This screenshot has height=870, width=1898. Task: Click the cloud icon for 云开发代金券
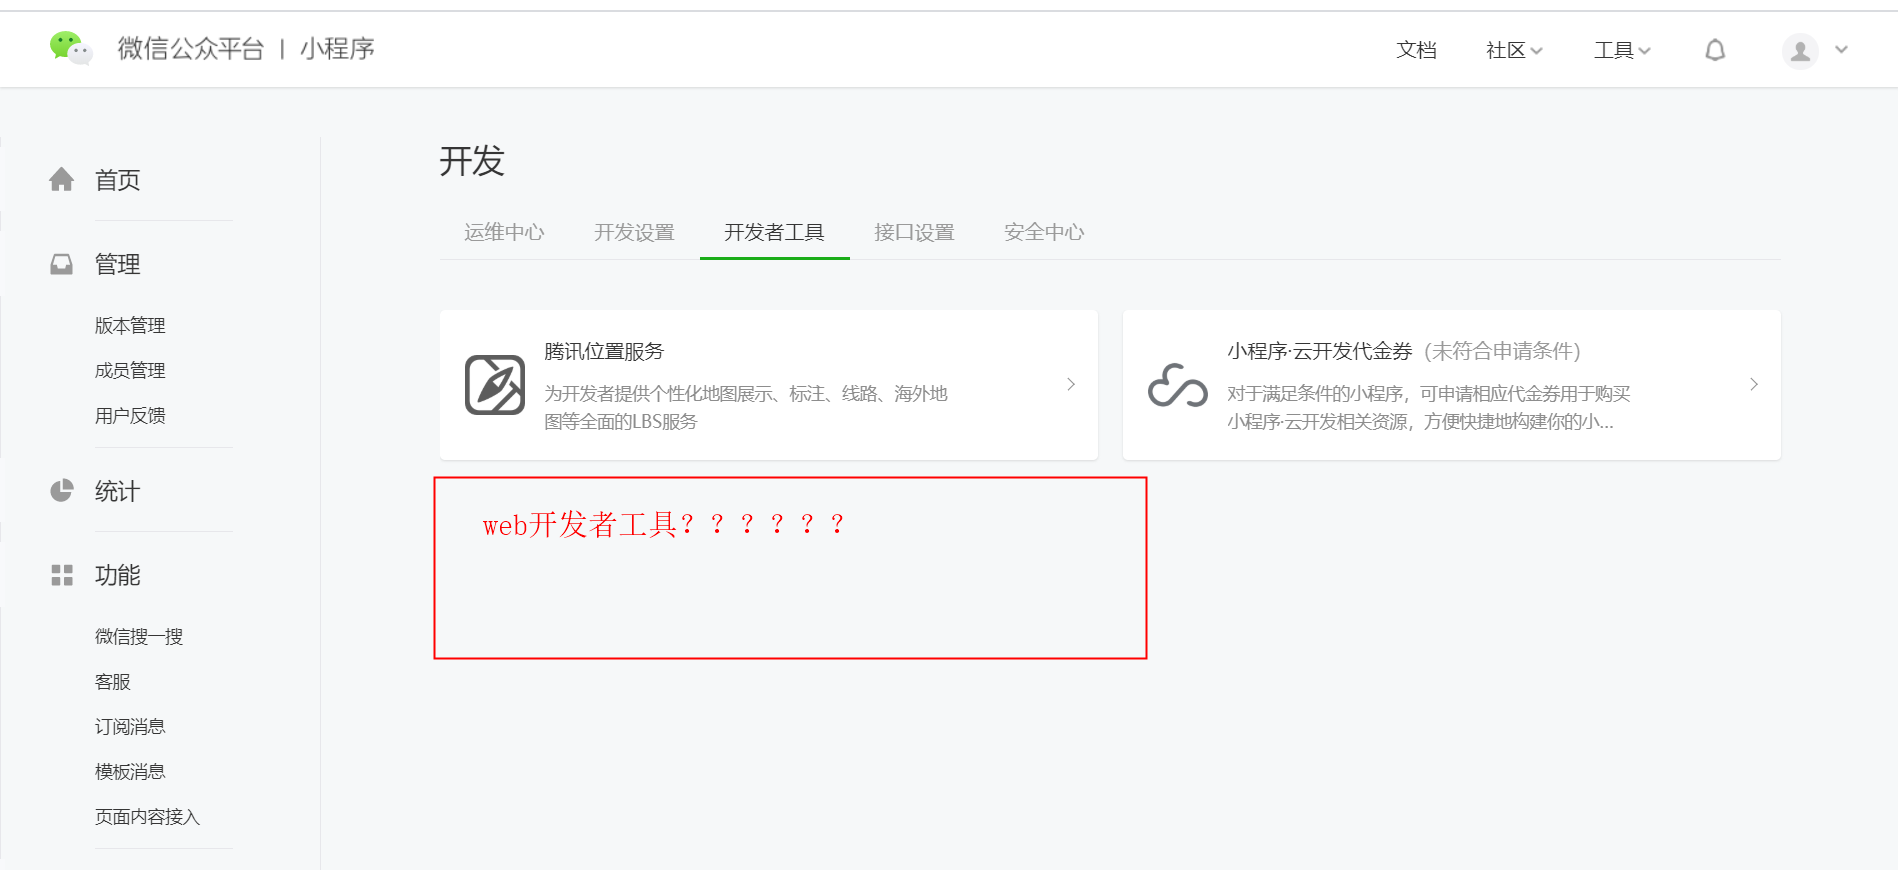click(1178, 385)
